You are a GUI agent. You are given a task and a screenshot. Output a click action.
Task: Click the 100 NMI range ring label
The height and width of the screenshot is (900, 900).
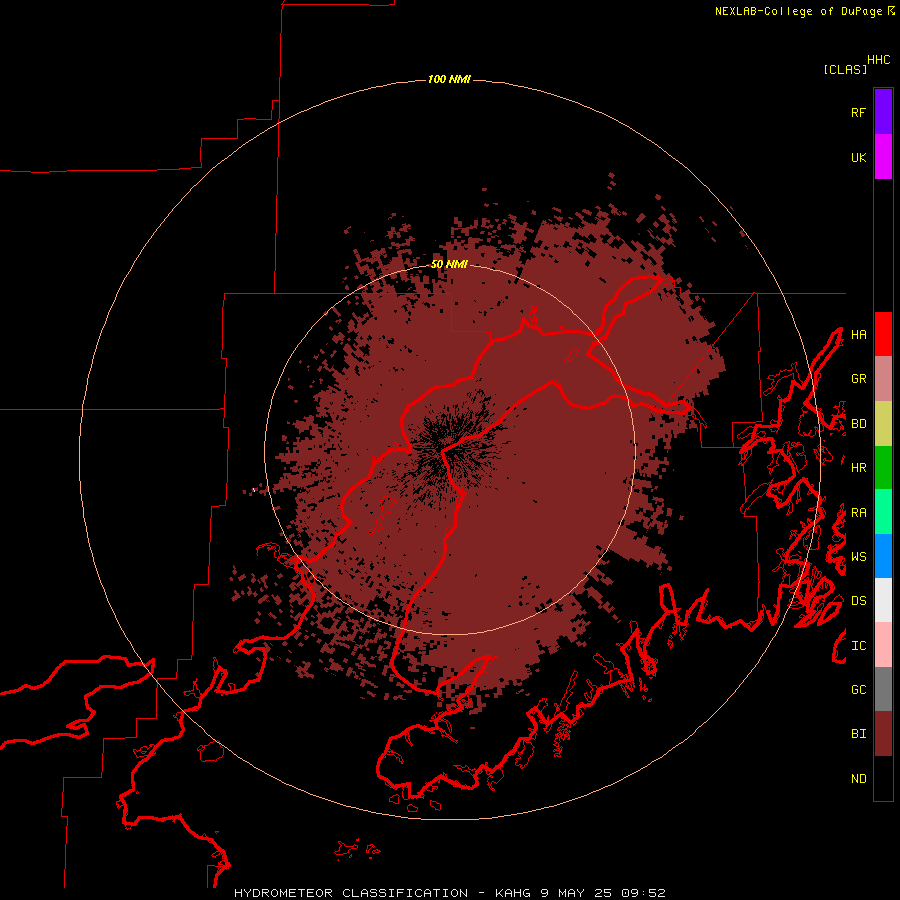[449, 79]
